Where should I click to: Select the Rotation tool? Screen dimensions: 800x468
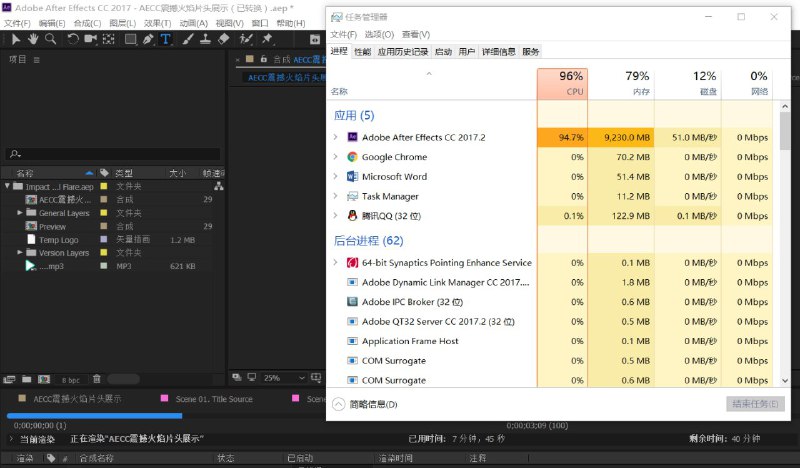pyautogui.click(x=73, y=39)
